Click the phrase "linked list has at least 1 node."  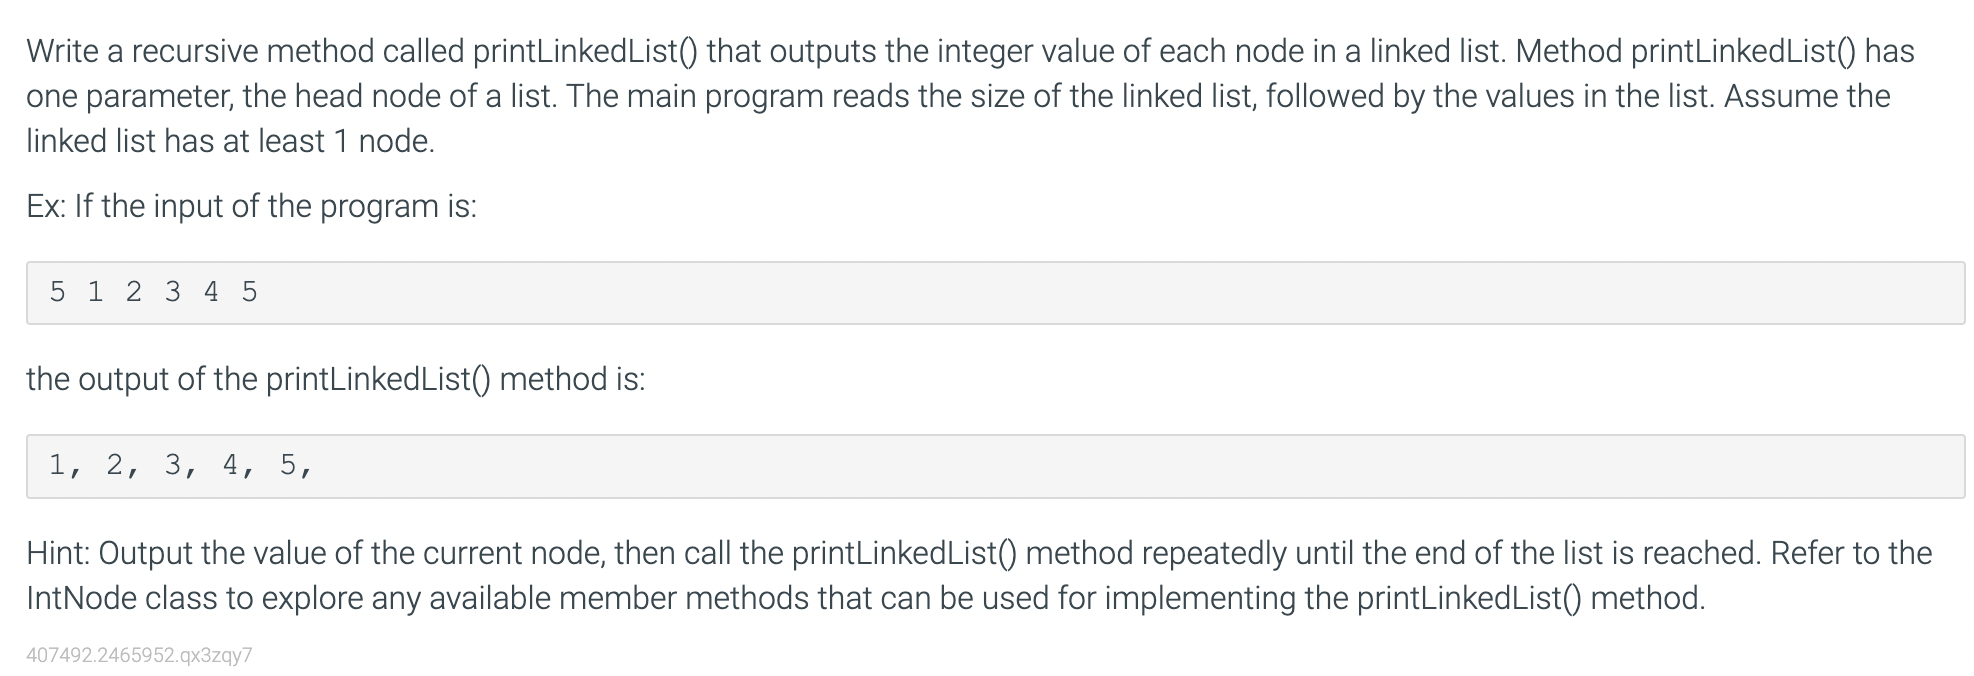(x=231, y=141)
